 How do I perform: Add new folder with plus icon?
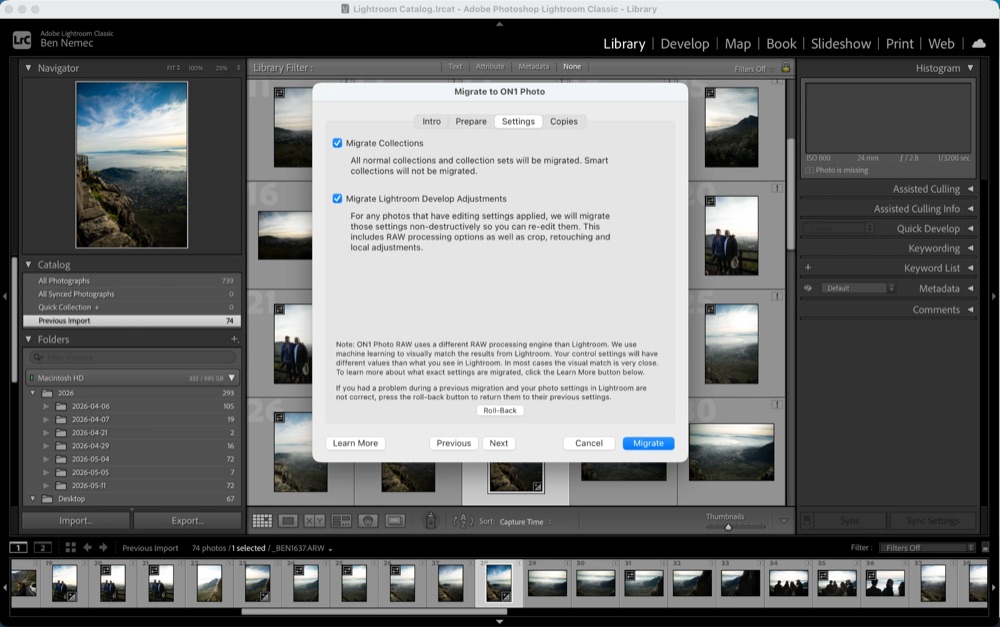pos(234,339)
